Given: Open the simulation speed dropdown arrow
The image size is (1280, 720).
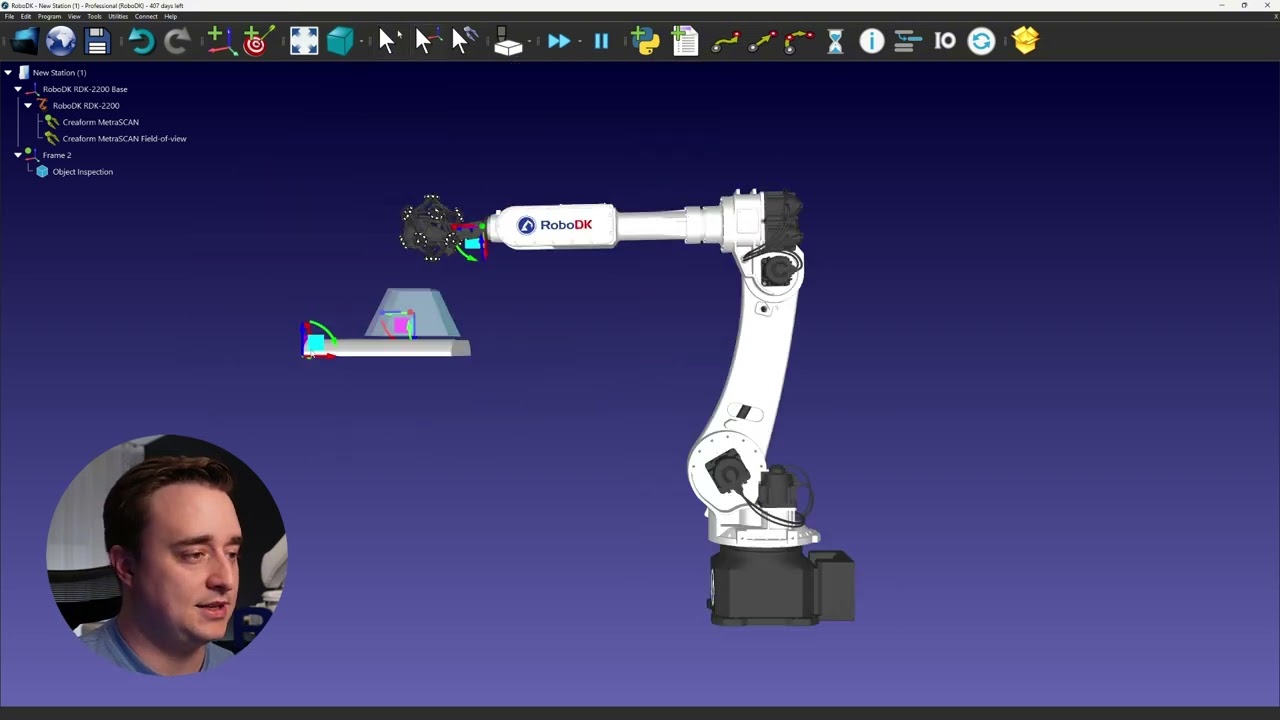Looking at the screenshot, I should (578, 41).
